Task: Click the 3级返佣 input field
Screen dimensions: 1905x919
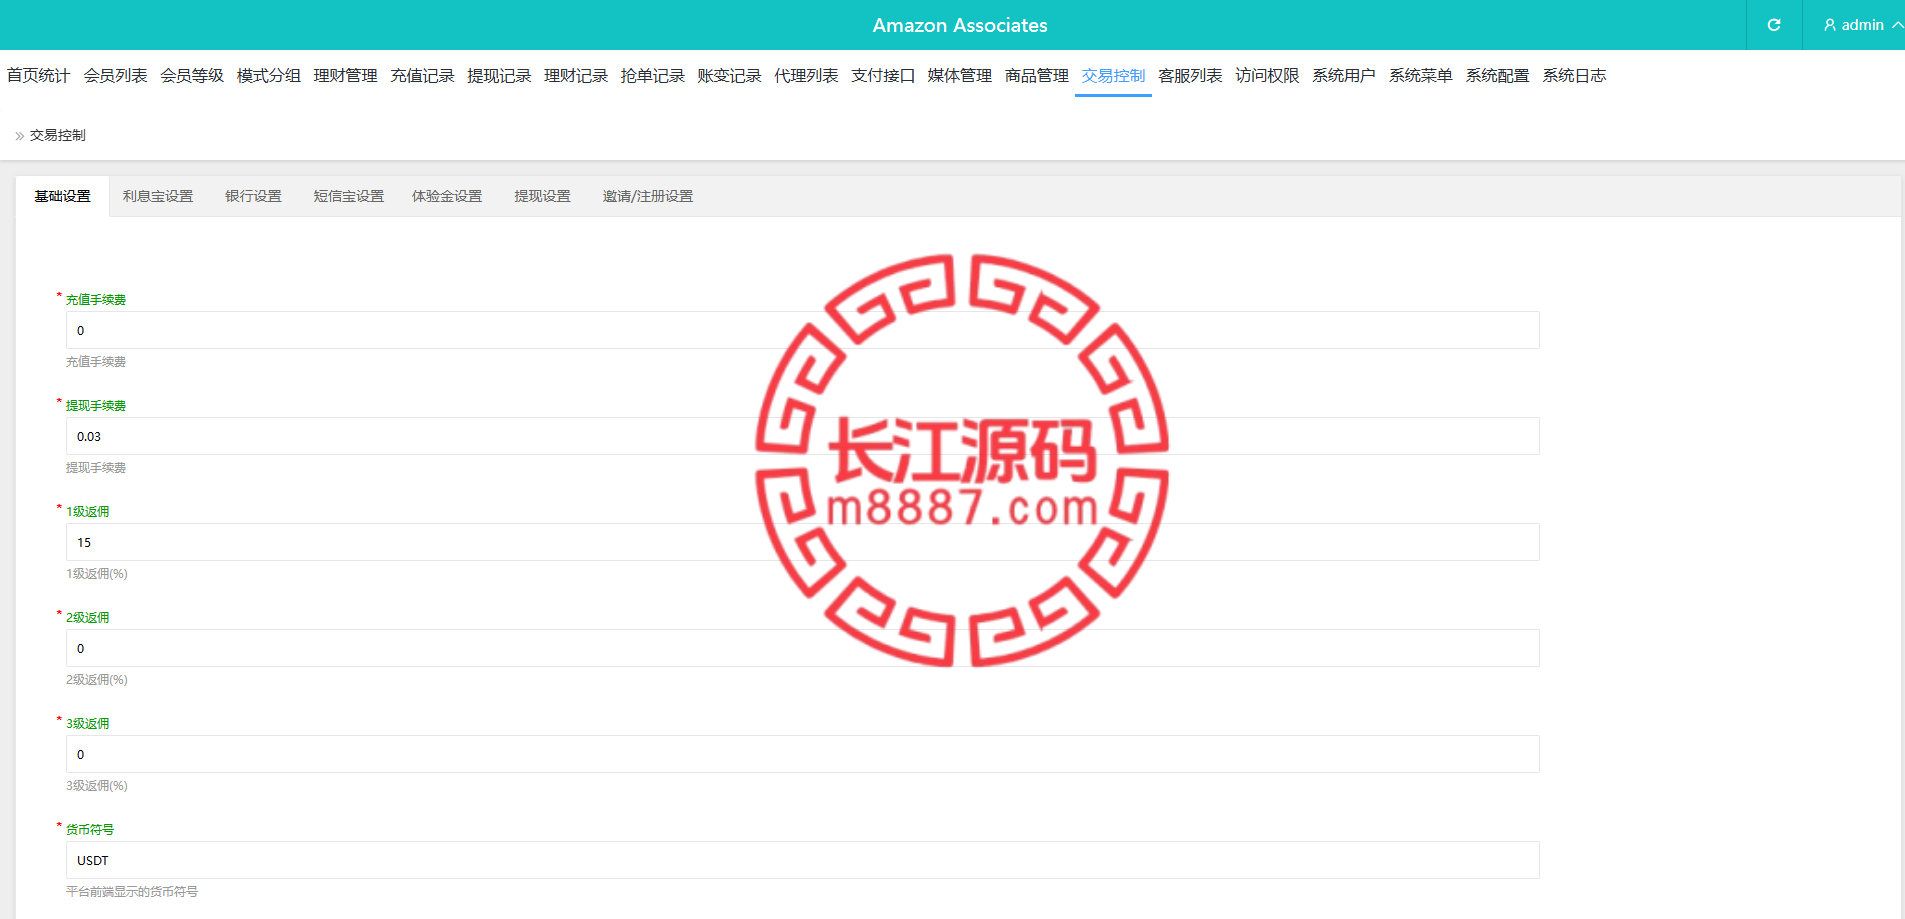Action: pos(802,754)
